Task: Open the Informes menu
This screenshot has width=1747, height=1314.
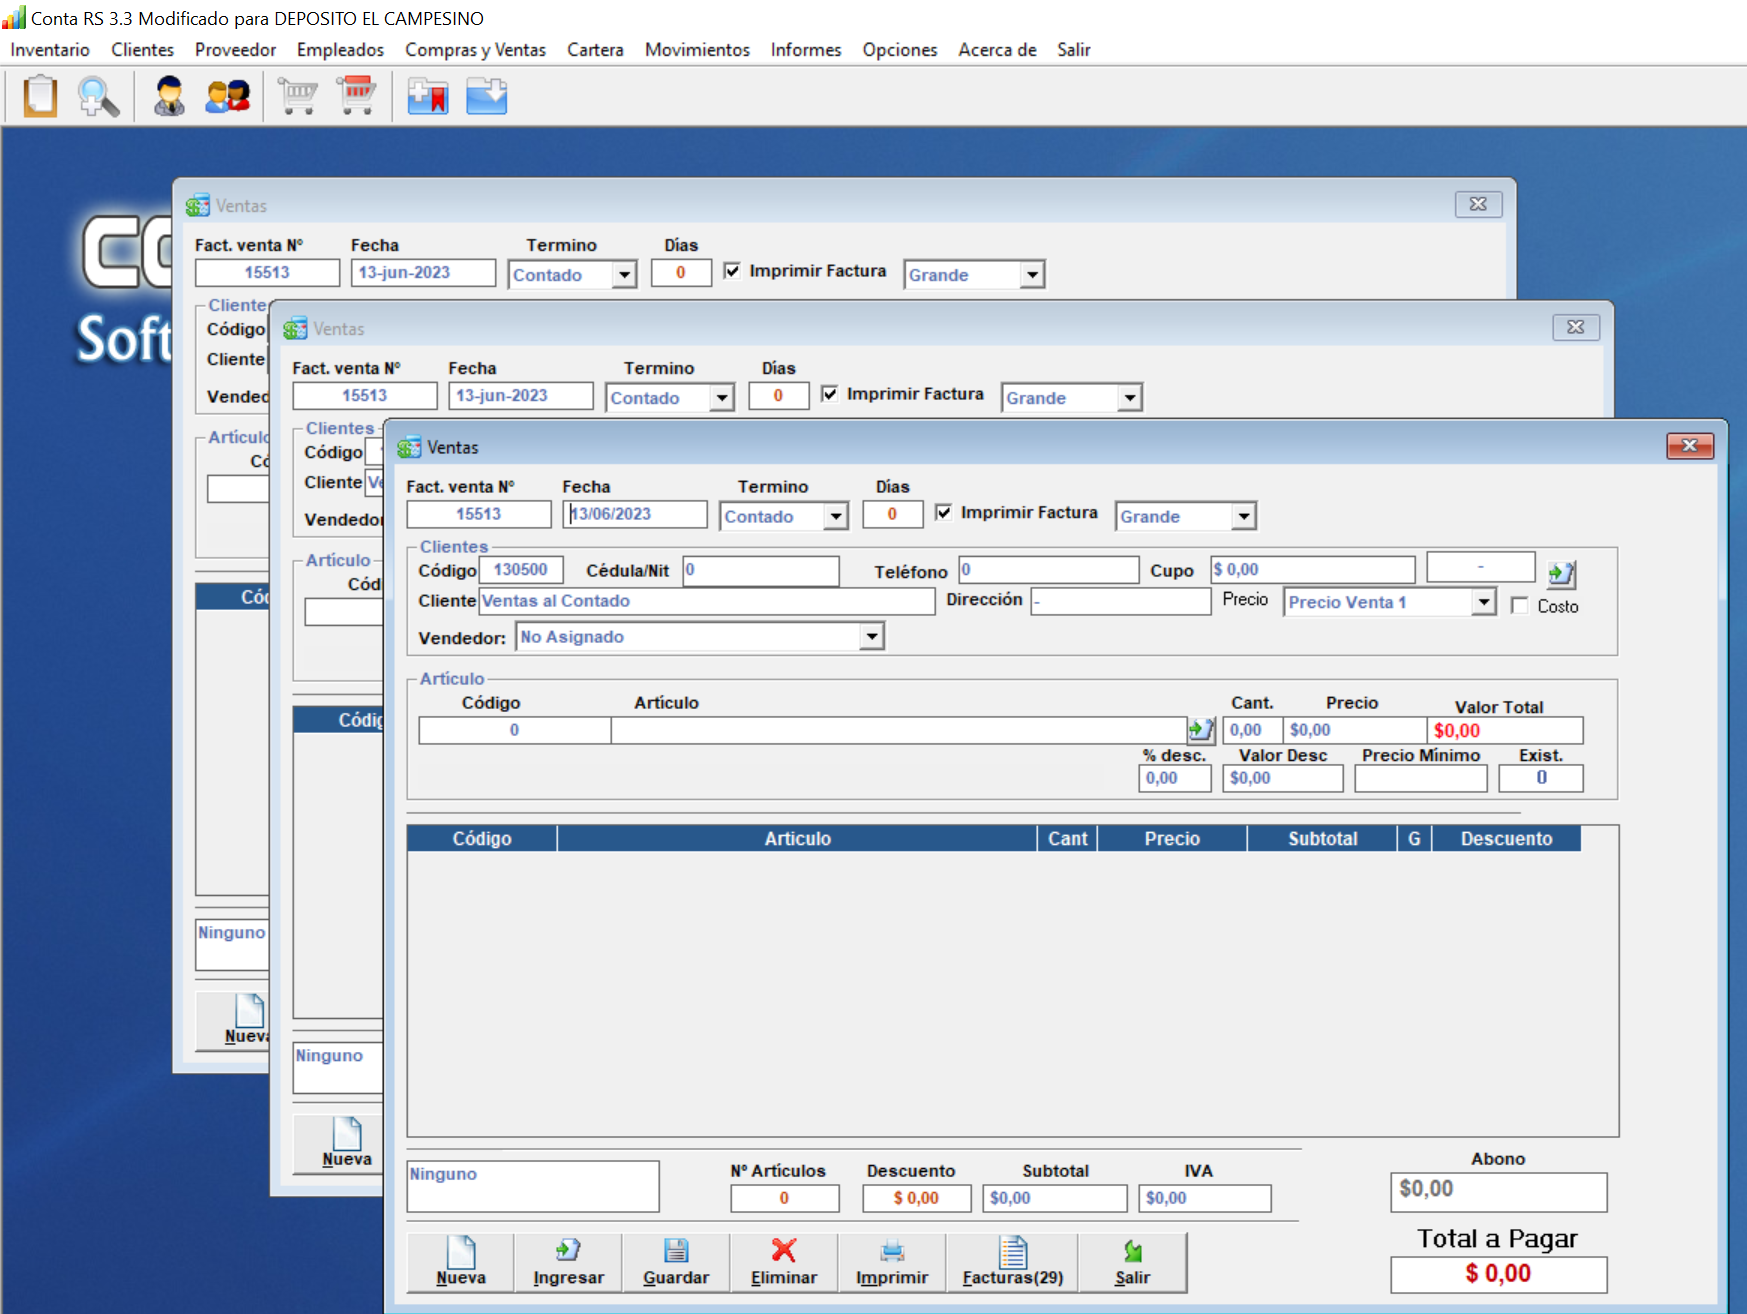Action: pos(805,50)
